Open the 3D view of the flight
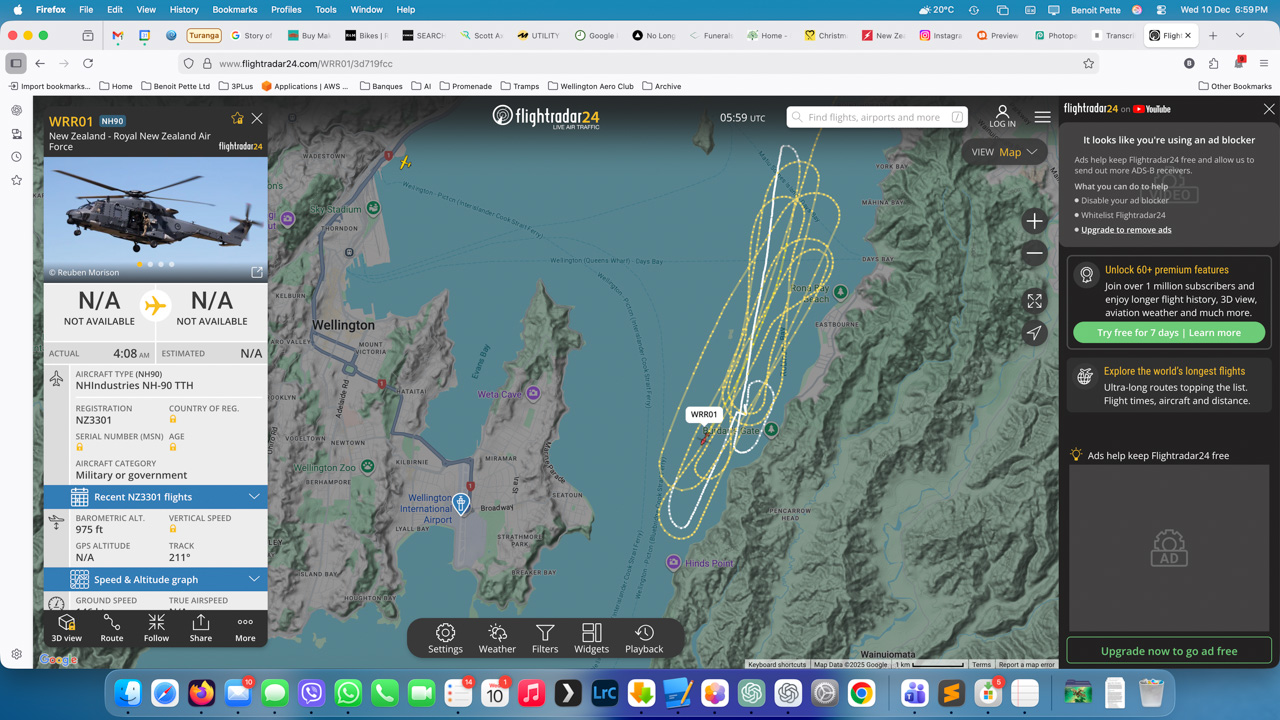The height and width of the screenshot is (720, 1280). pyautogui.click(x=67, y=628)
